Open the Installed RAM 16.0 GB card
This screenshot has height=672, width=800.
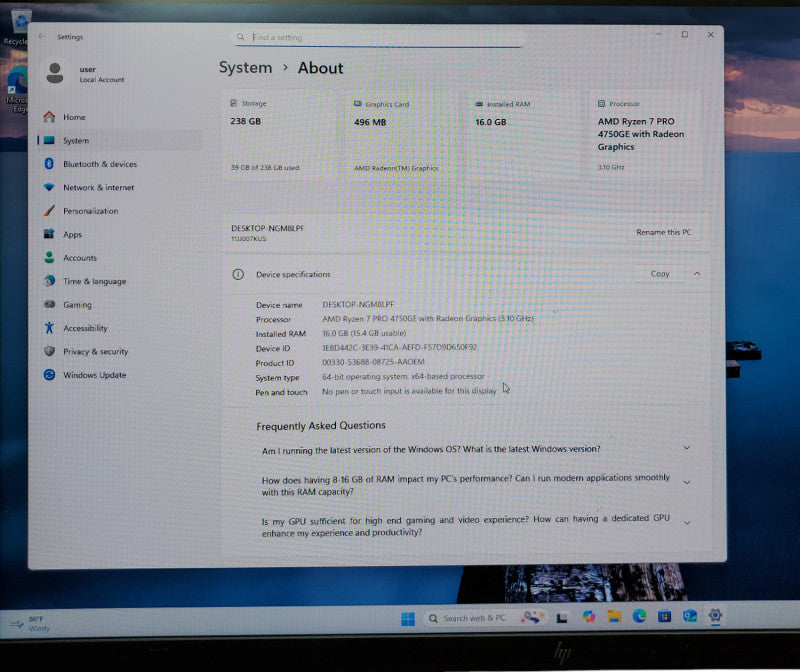pos(523,136)
